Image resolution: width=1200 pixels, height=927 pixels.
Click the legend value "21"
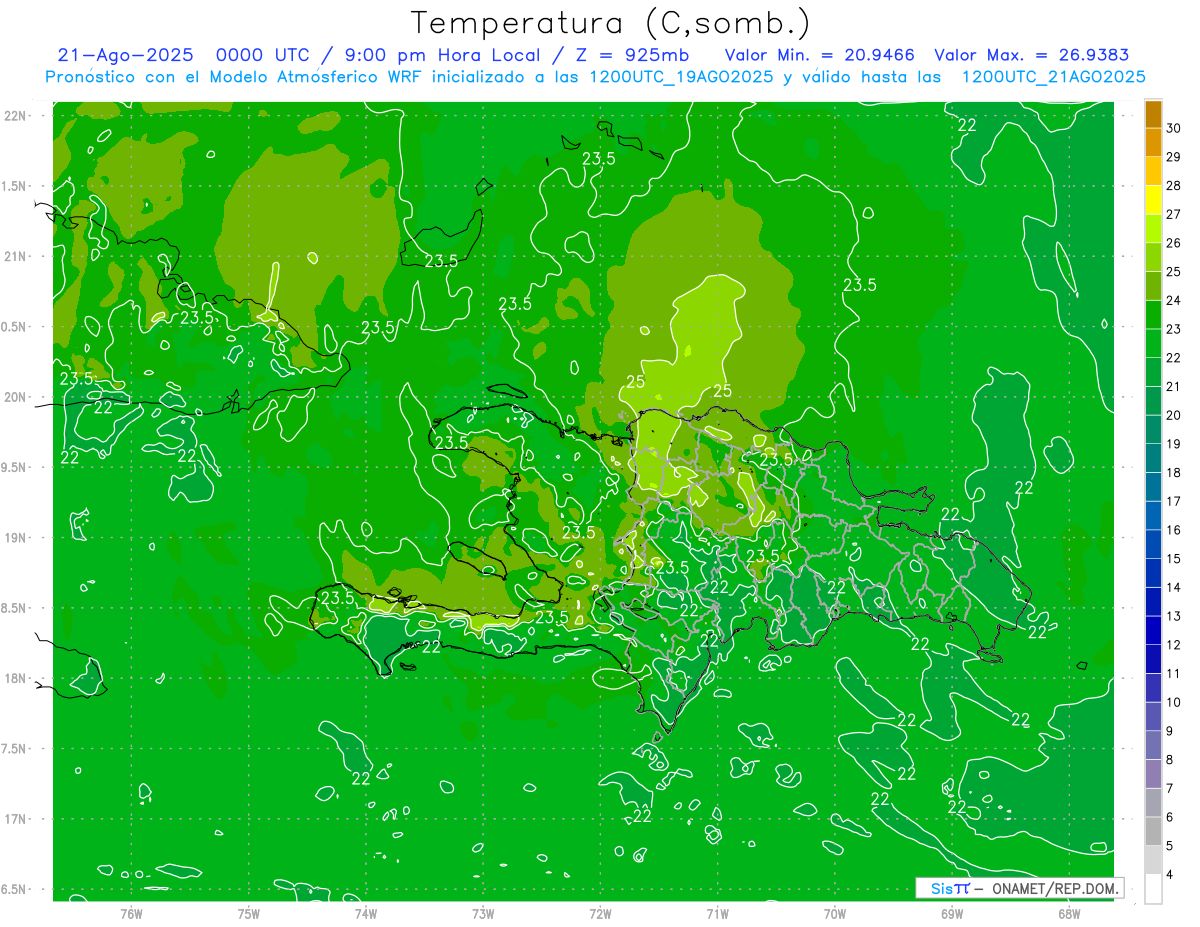click(x=1173, y=386)
